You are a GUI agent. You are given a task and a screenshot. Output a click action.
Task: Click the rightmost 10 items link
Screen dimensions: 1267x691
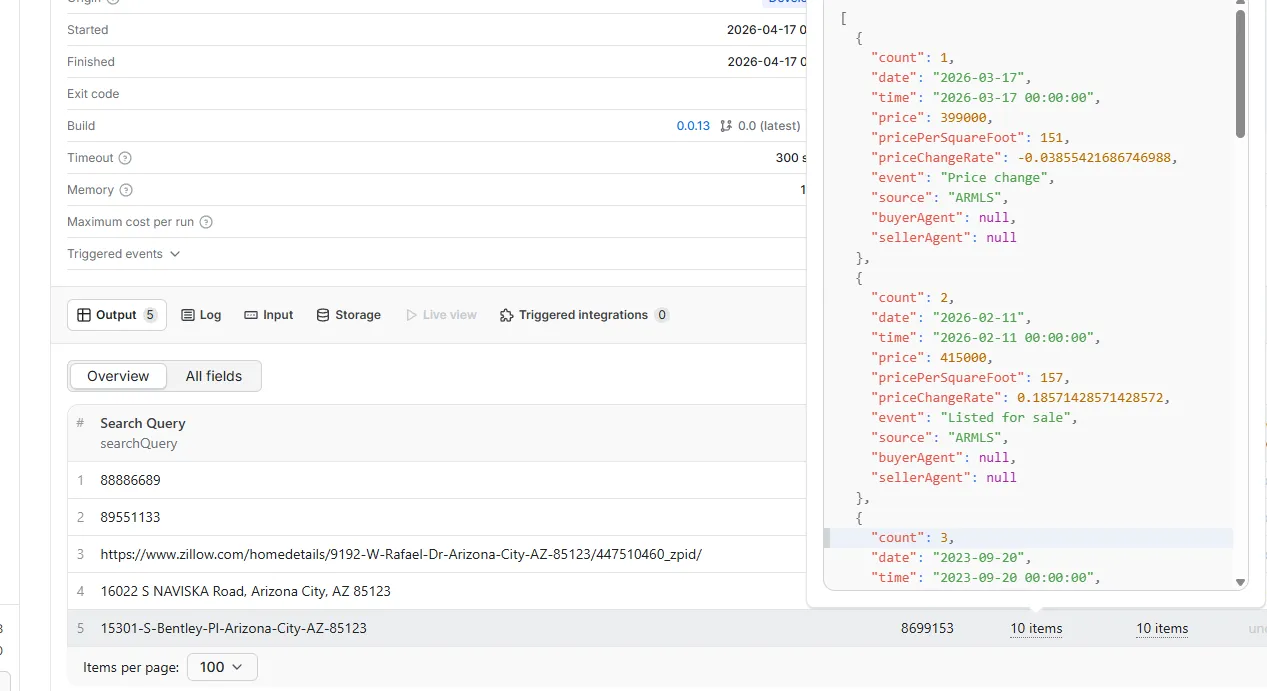[x=1162, y=629]
